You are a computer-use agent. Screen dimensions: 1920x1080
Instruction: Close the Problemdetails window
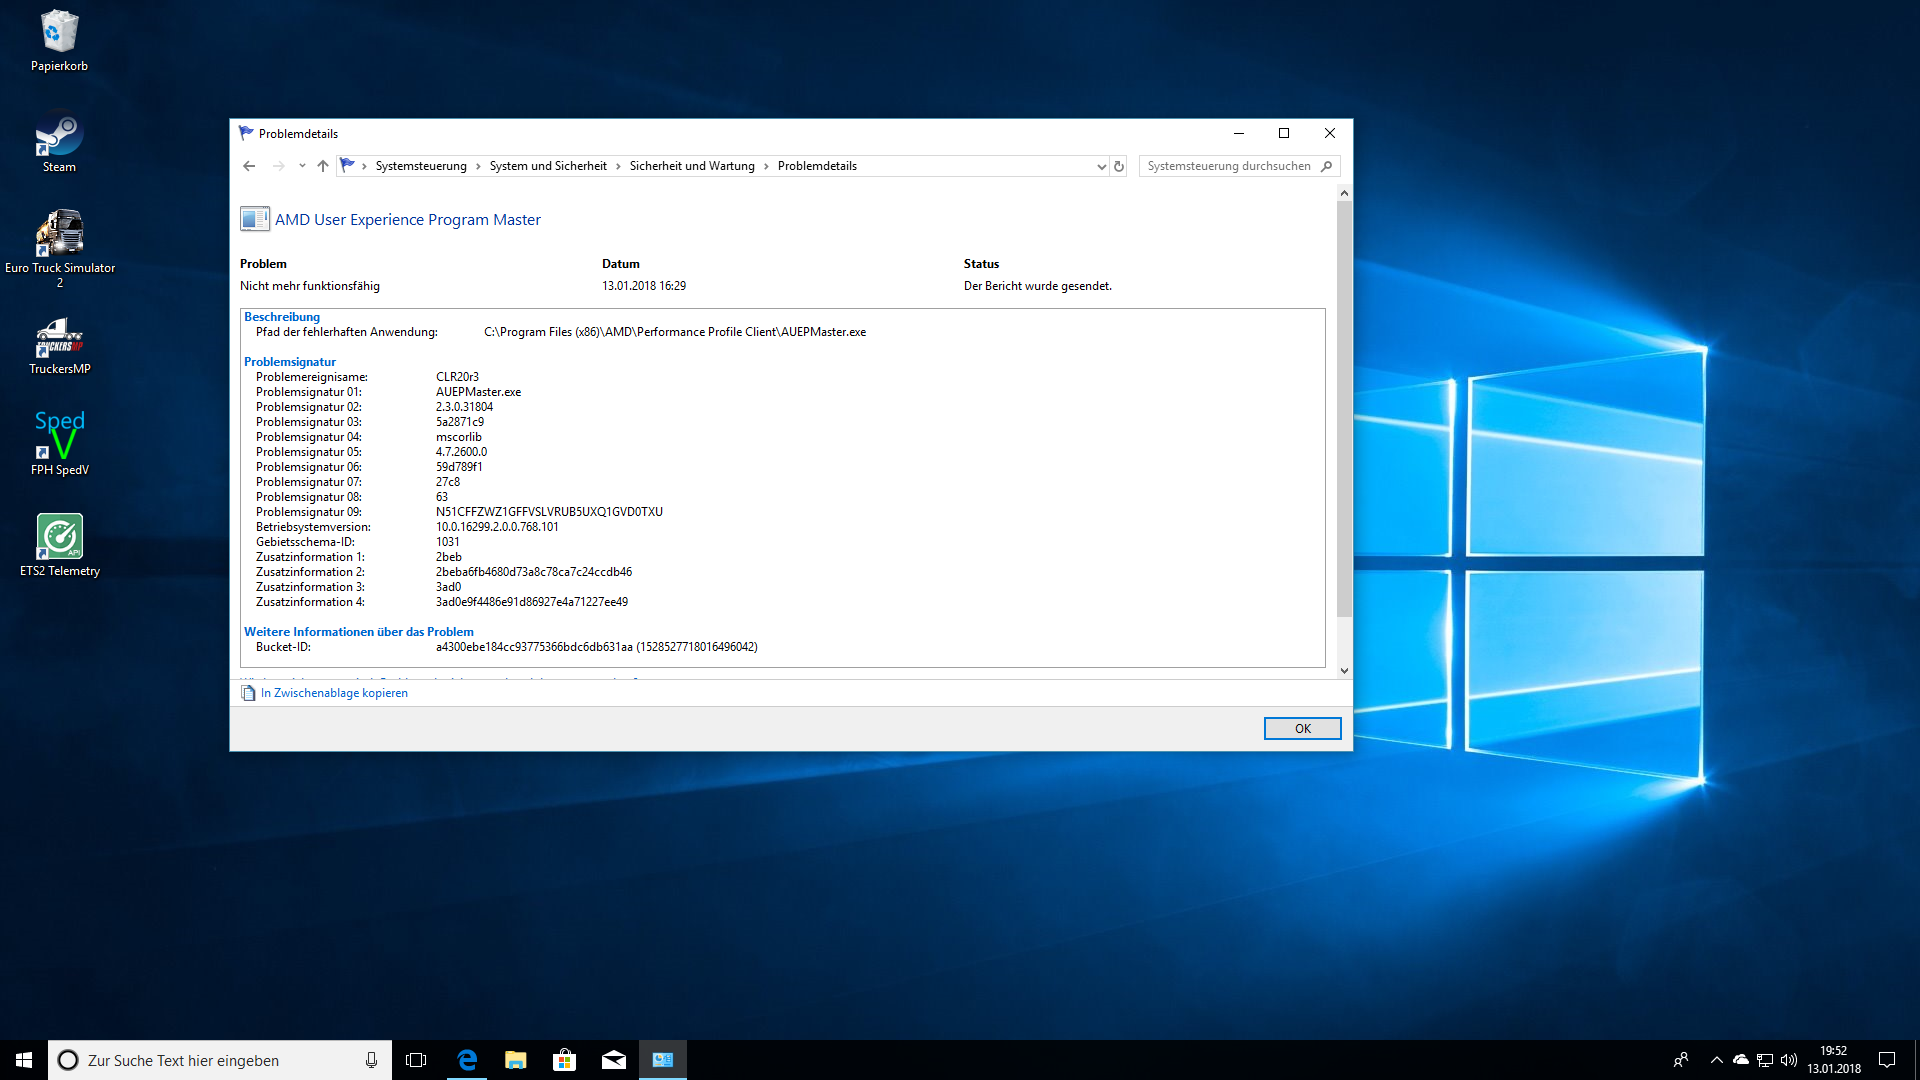tap(1330, 133)
